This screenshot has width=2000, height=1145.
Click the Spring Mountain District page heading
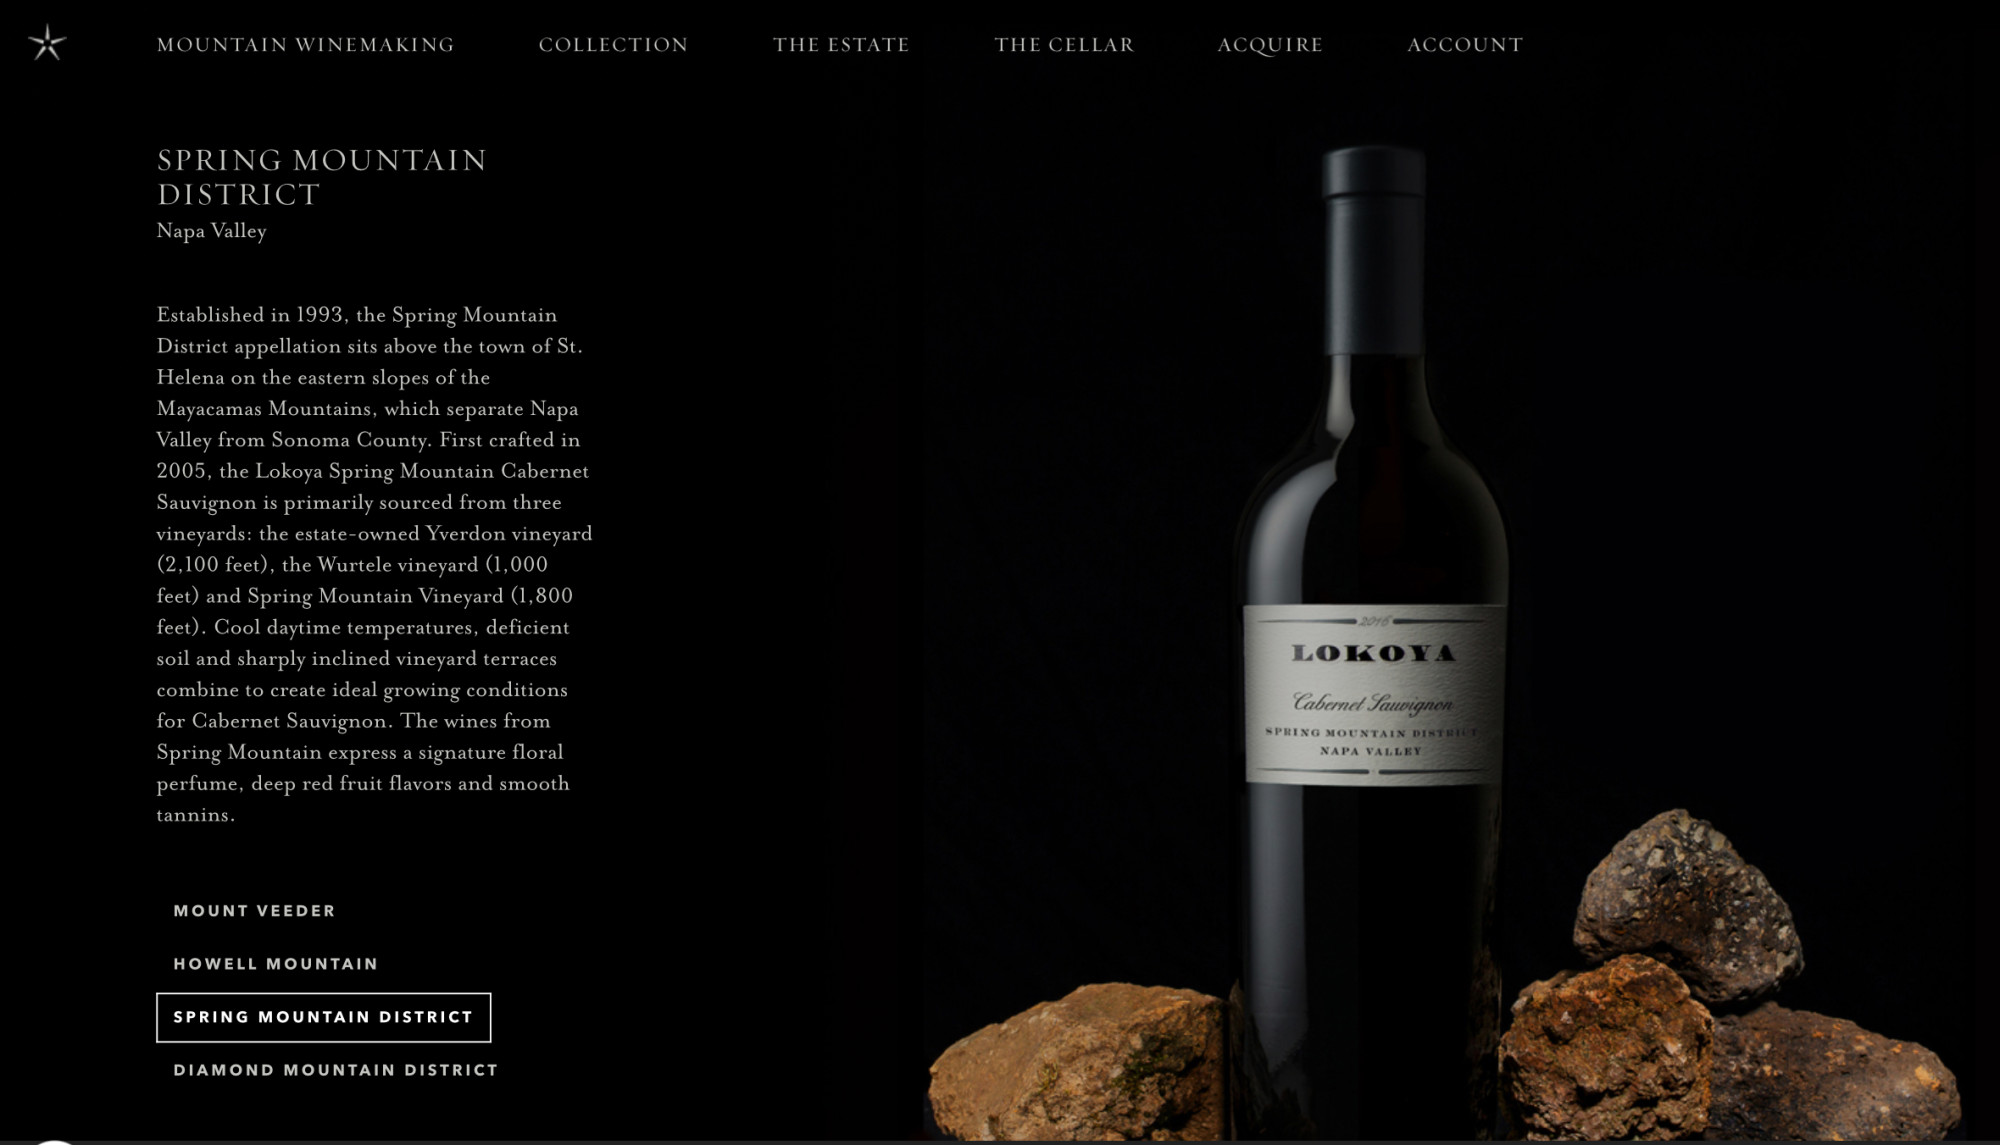click(x=322, y=177)
